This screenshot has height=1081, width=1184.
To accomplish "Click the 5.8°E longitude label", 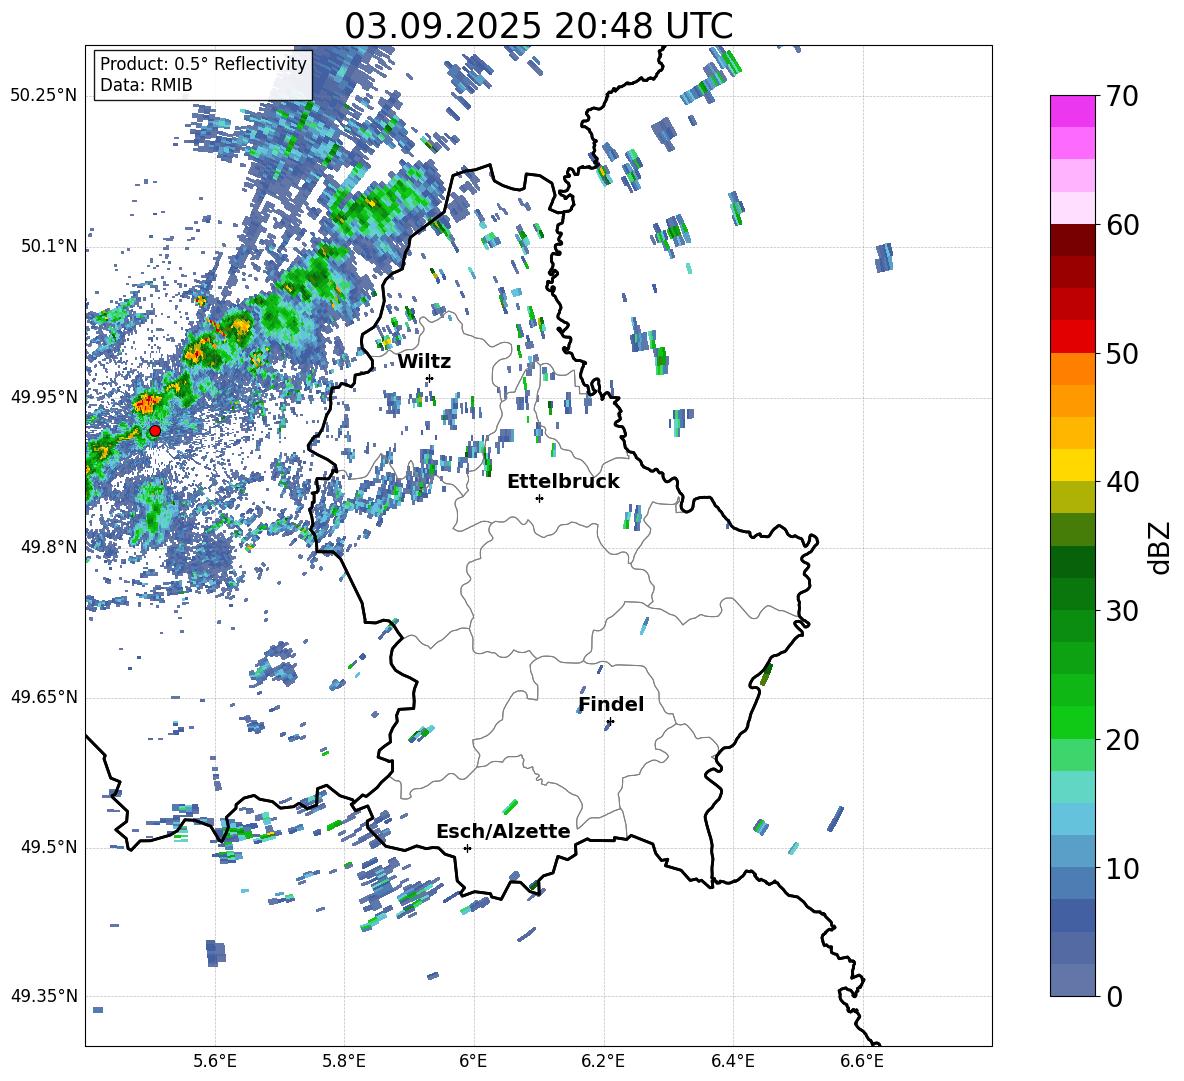I will [344, 1061].
